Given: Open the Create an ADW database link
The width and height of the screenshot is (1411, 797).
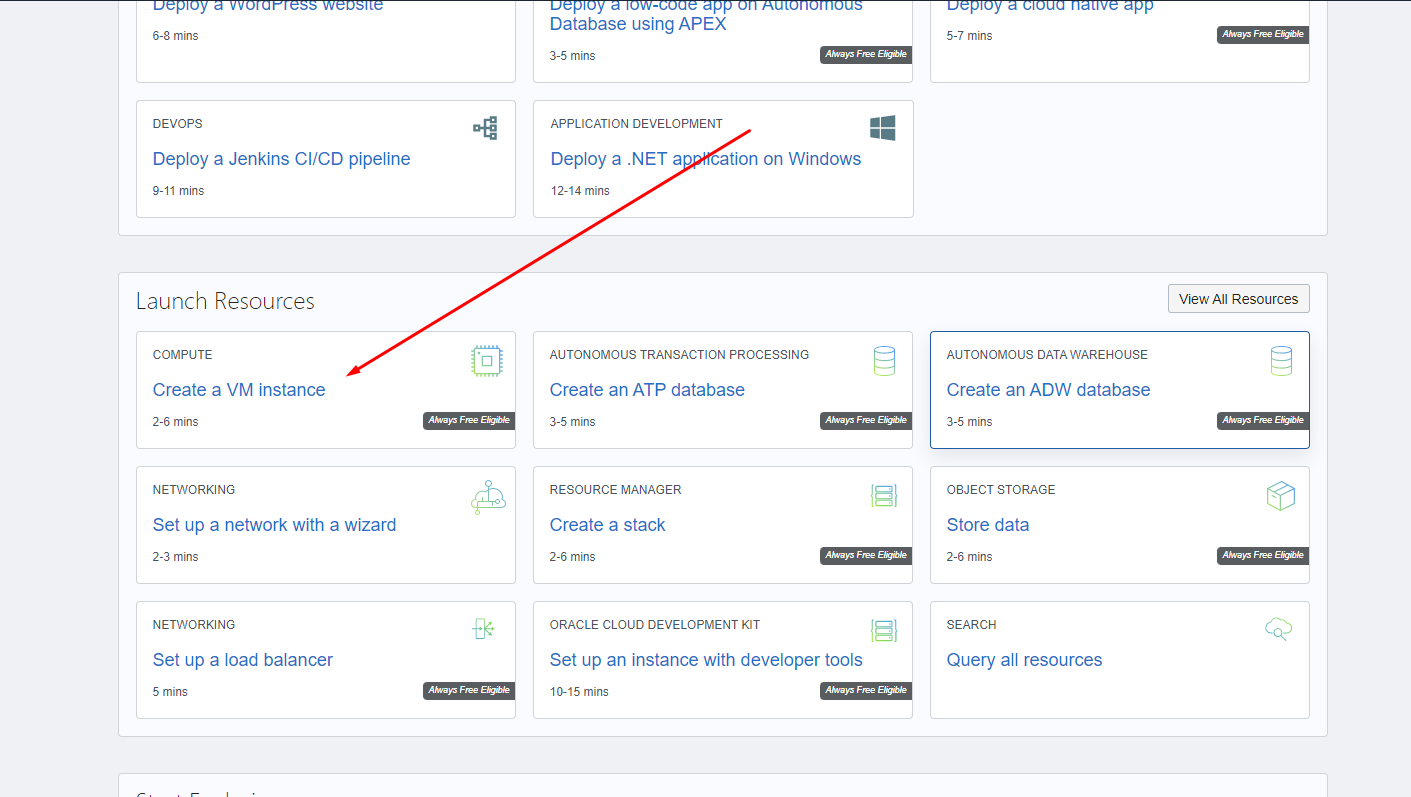Looking at the screenshot, I should click(1048, 390).
